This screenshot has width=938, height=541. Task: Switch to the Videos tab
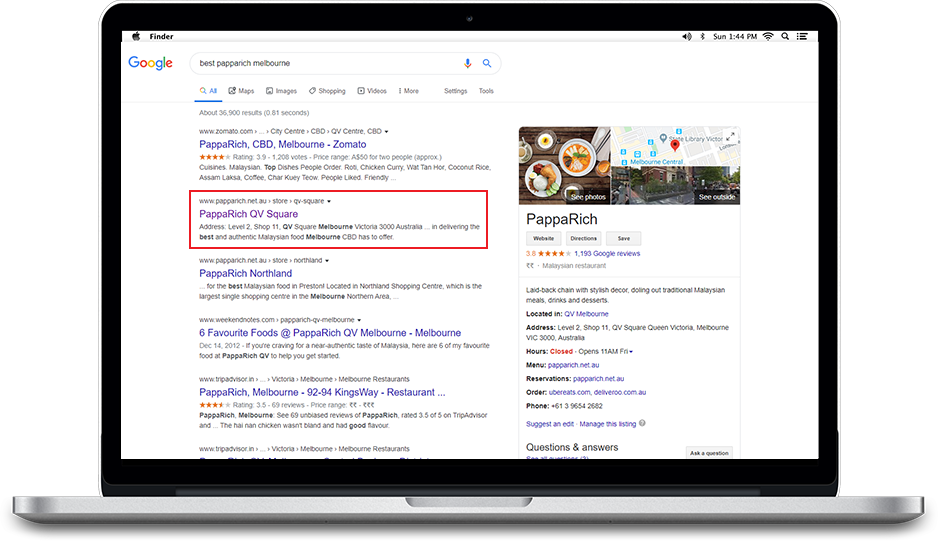click(372, 91)
